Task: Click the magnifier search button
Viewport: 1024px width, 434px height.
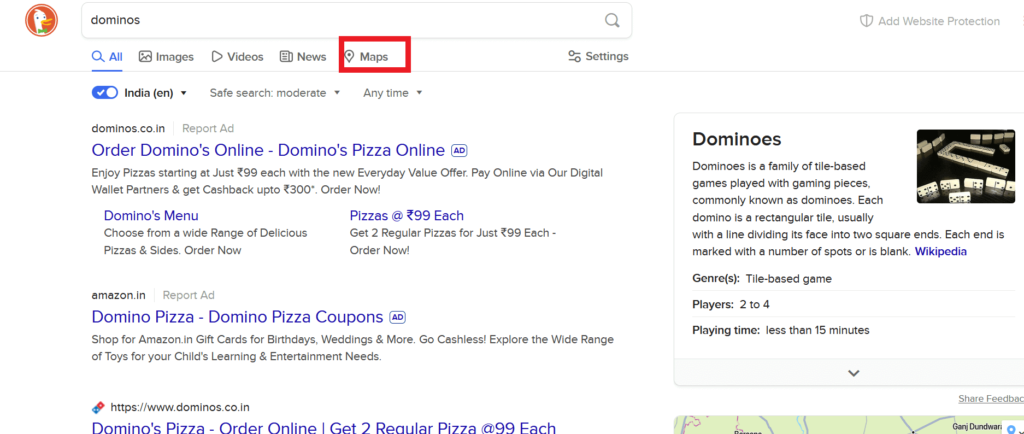Action: pyautogui.click(x=612, y=20)
